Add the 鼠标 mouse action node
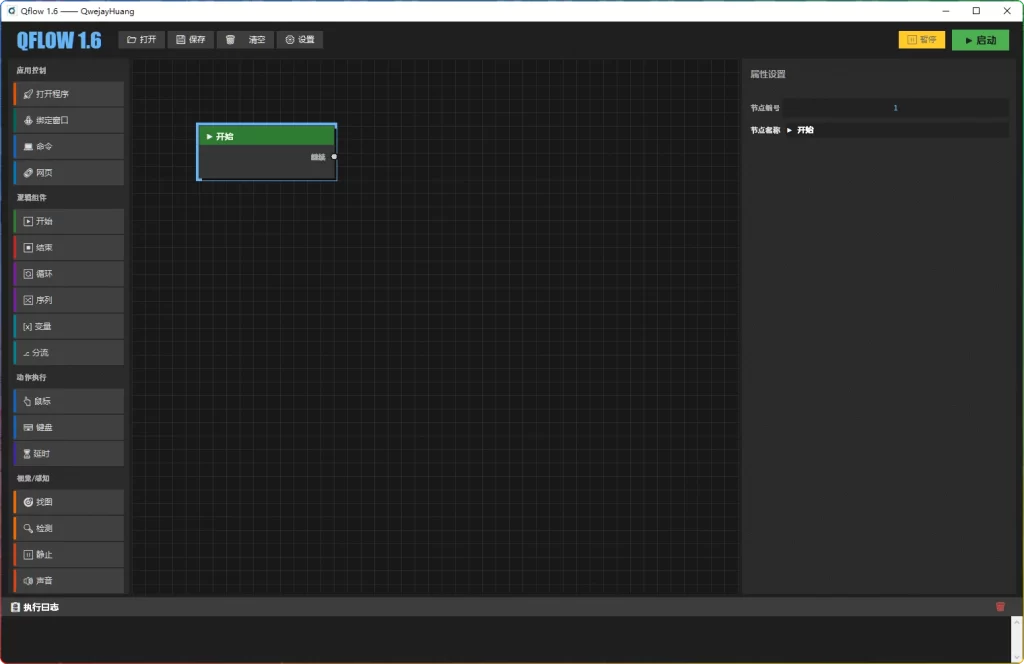 (x=69, y=401)
